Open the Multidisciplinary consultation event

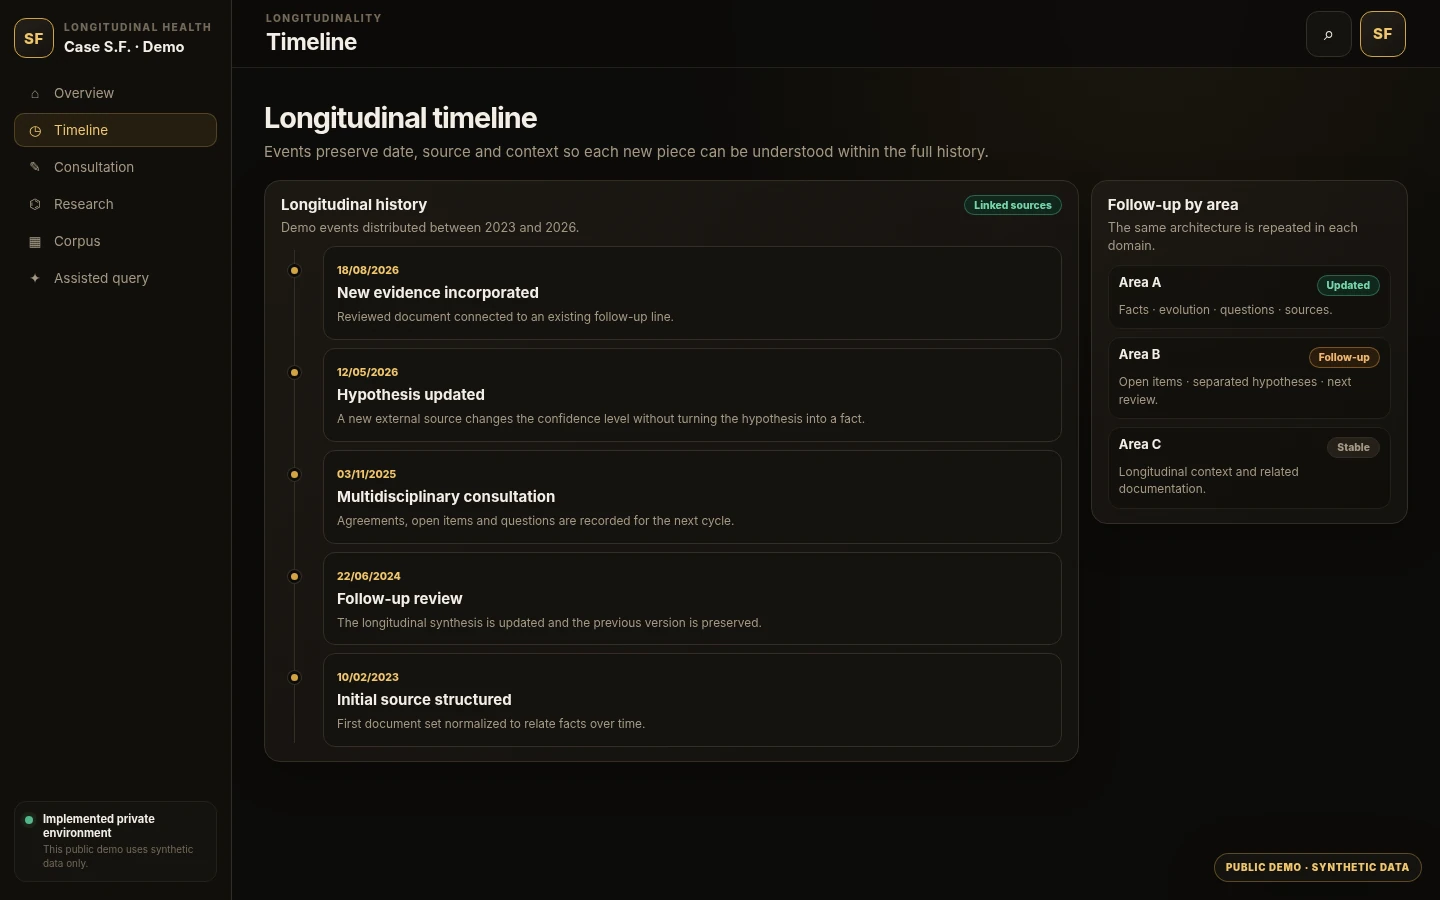point(692,497)
